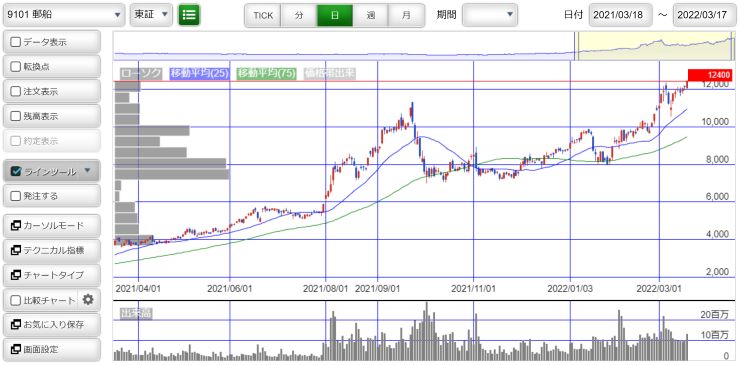Click the save favorites popup icon

[x=15, y=324]
